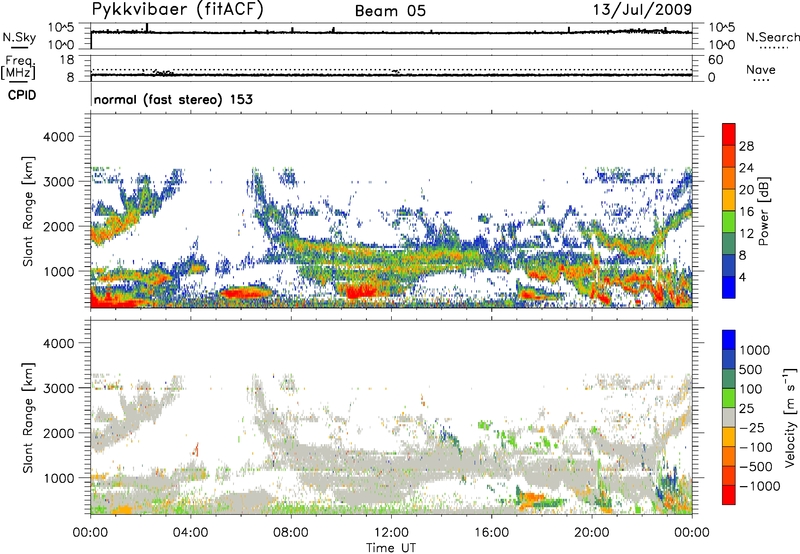Click the 3000 tick of the velocity panel
Viewport: 800px width, 554px height.
pos(58,388)
